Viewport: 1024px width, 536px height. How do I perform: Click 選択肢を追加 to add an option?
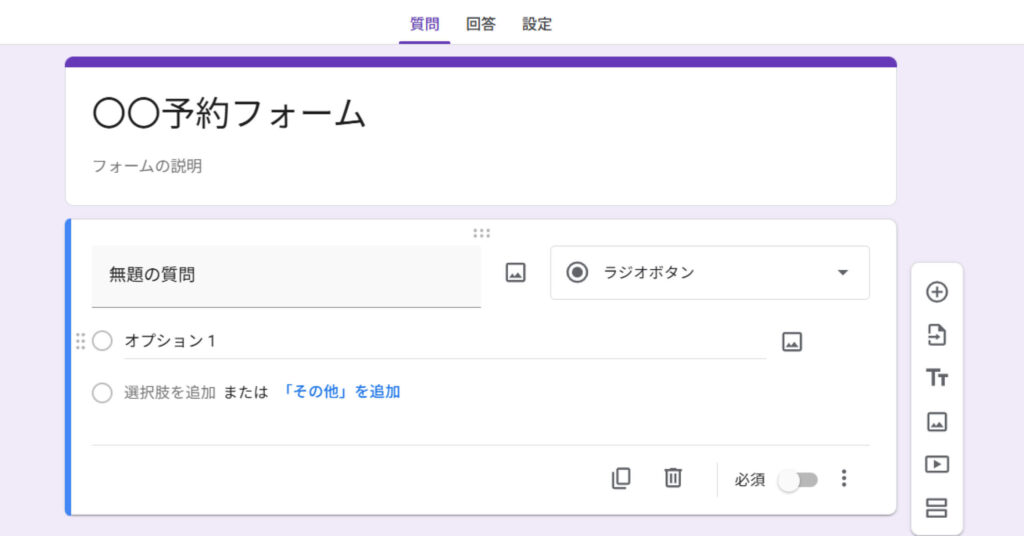(x=169, y=392)
